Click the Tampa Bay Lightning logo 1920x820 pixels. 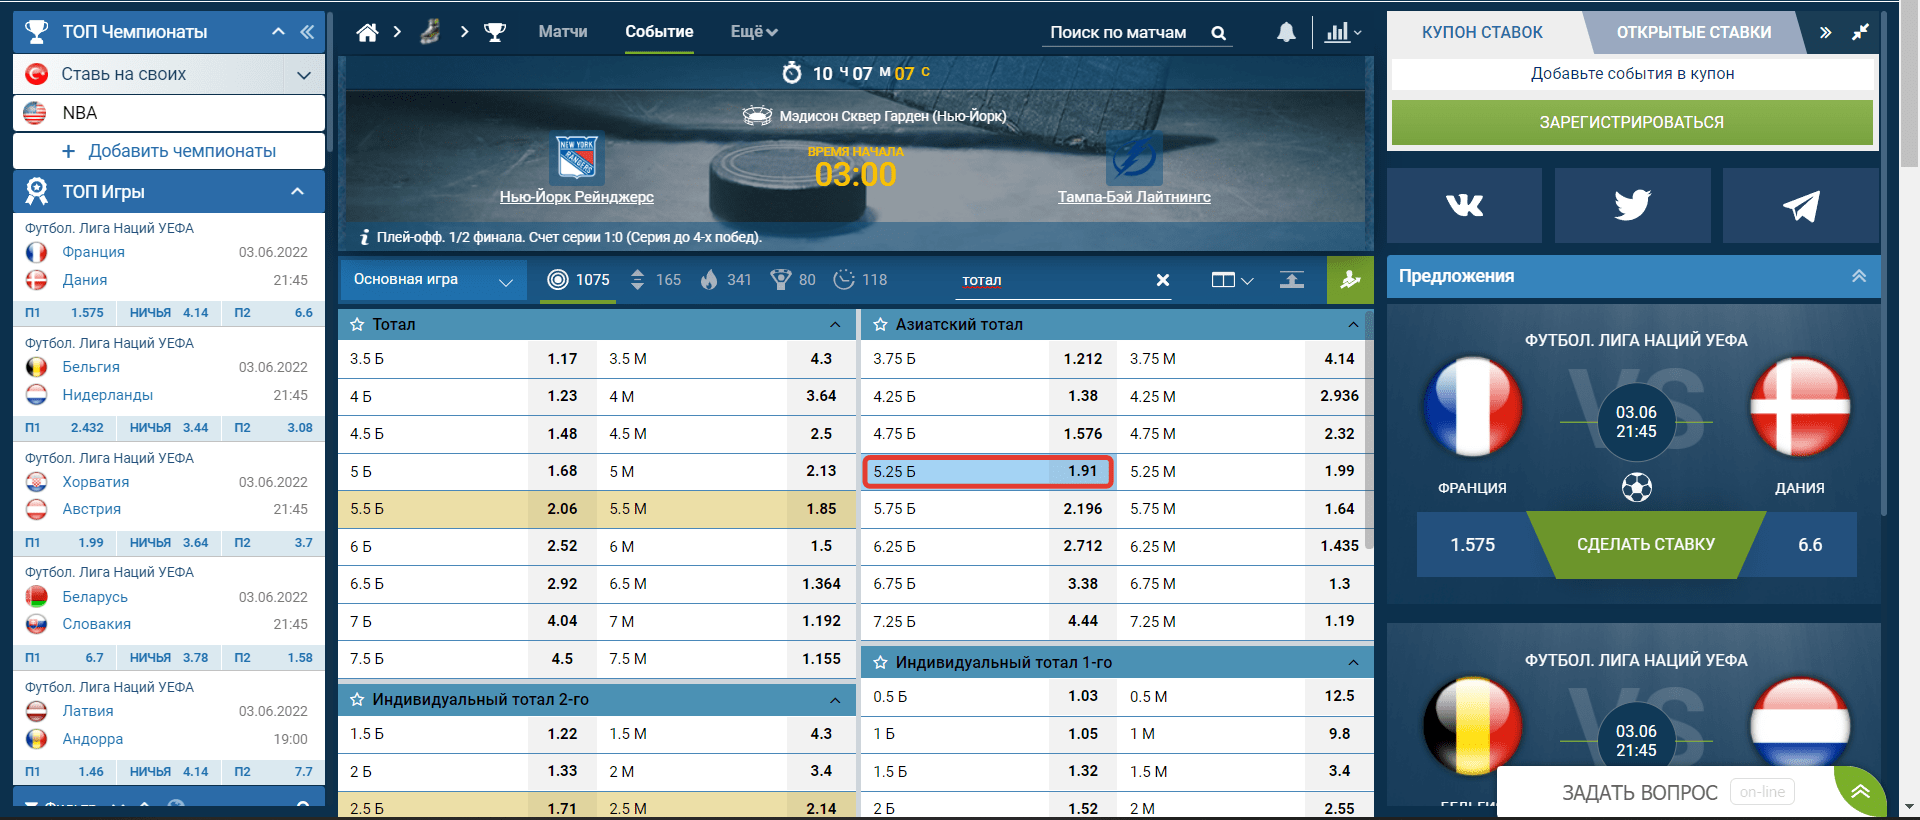pyautogui.click(x=1134, y=157)
